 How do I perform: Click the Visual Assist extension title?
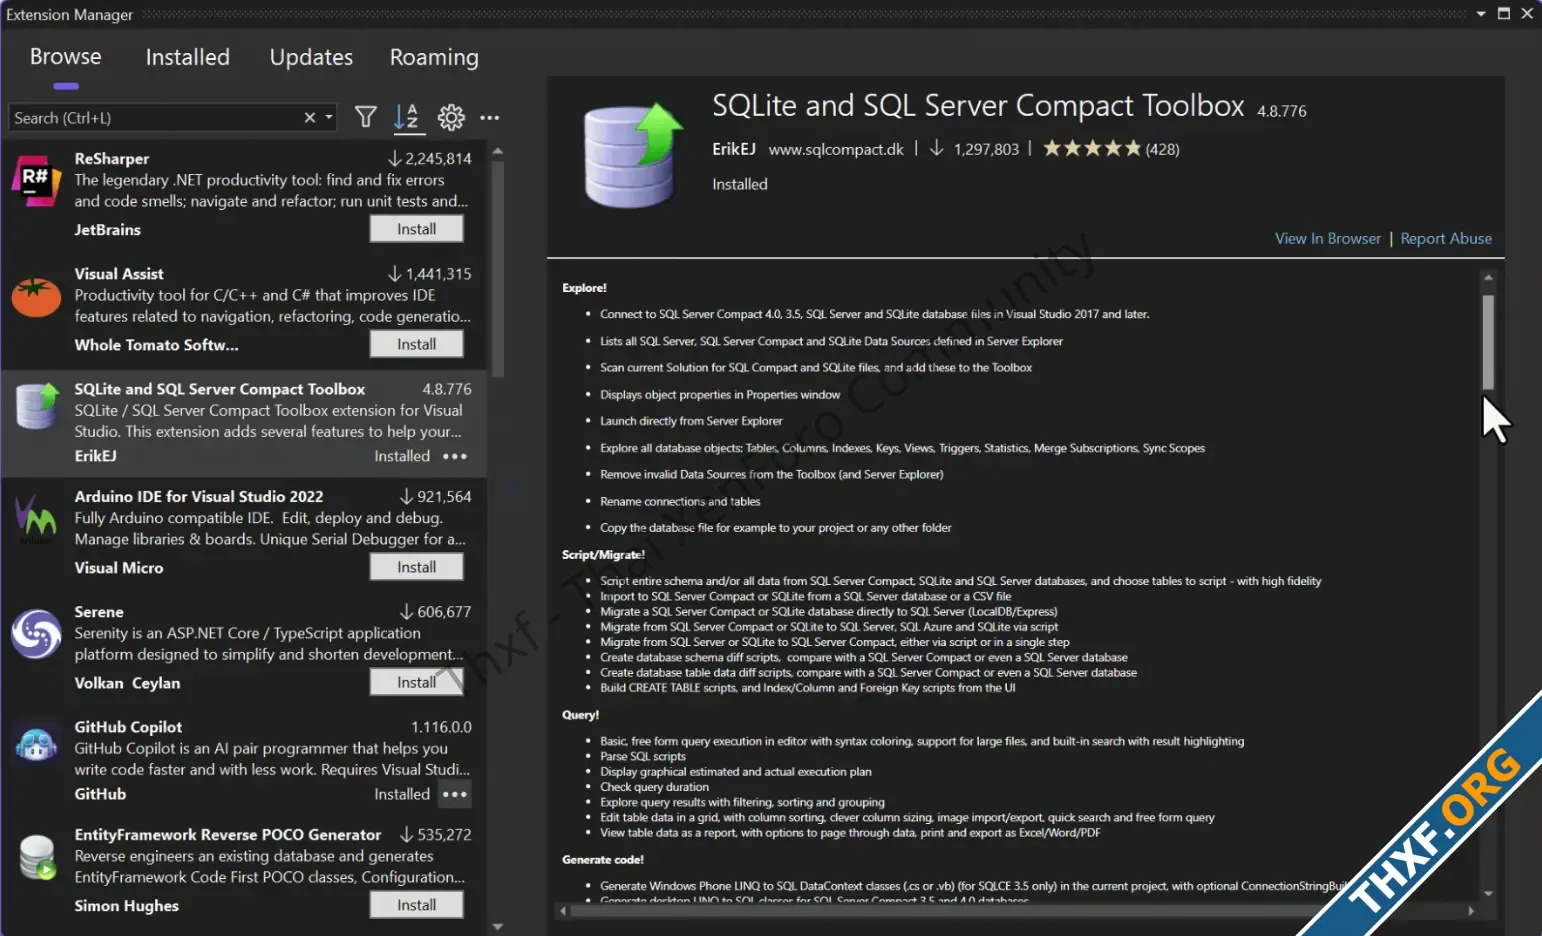tap(119, 273)
